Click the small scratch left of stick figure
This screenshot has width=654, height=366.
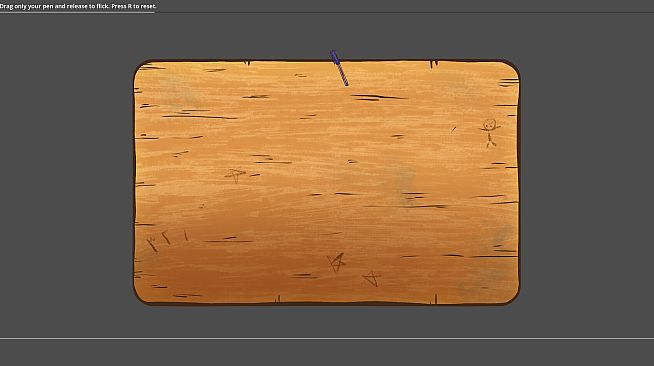click(x=453, y=129)
